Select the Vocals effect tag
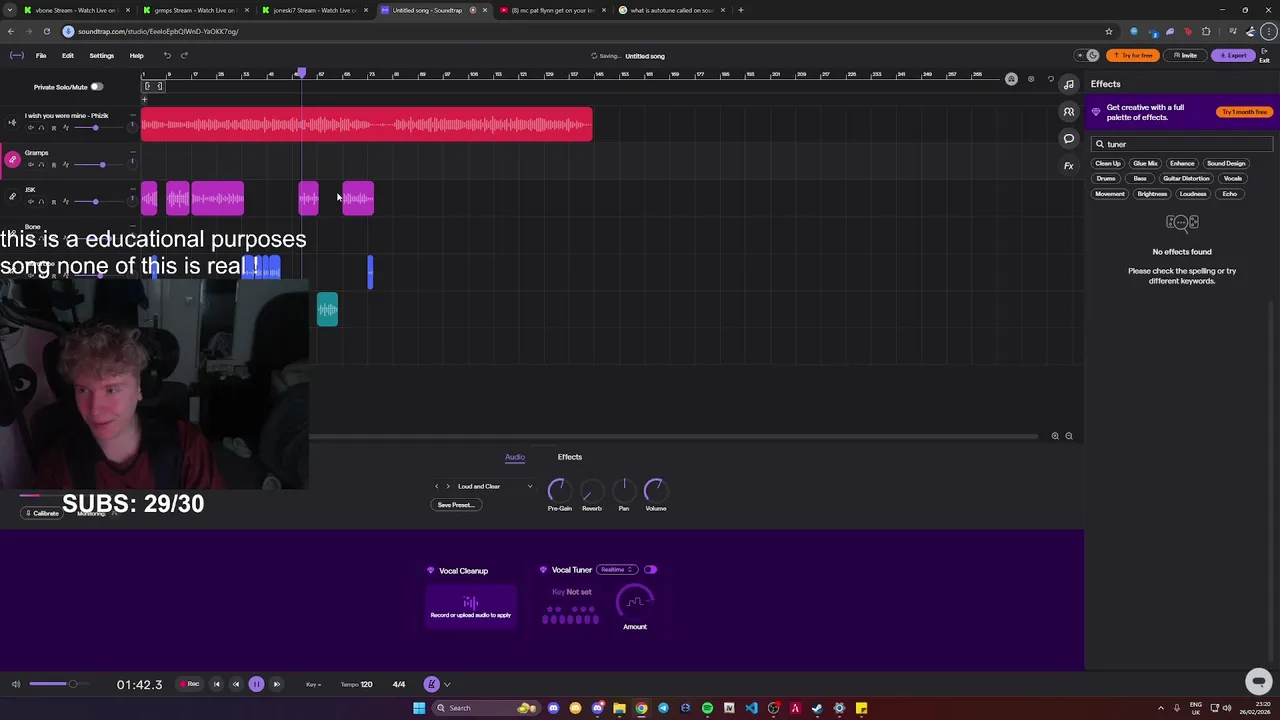 pos(1232,178)
